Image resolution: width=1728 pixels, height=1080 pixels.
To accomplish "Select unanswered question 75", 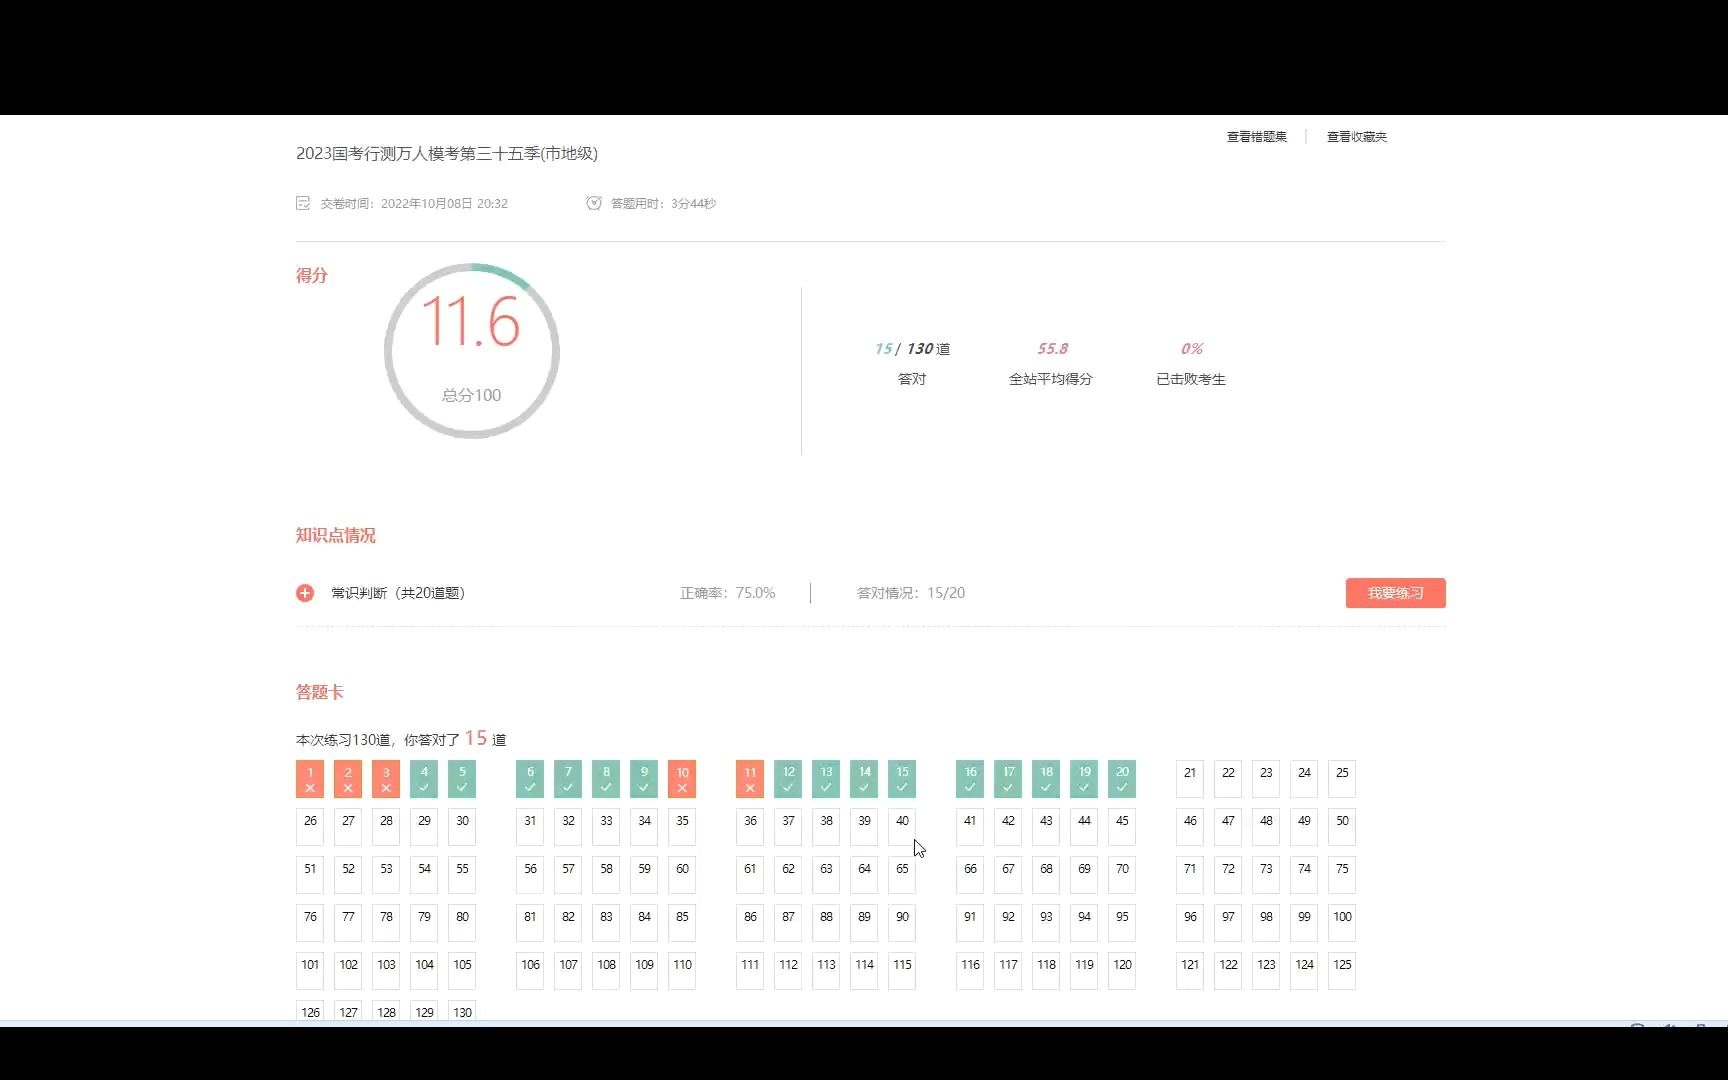I will pos(1342,875).
